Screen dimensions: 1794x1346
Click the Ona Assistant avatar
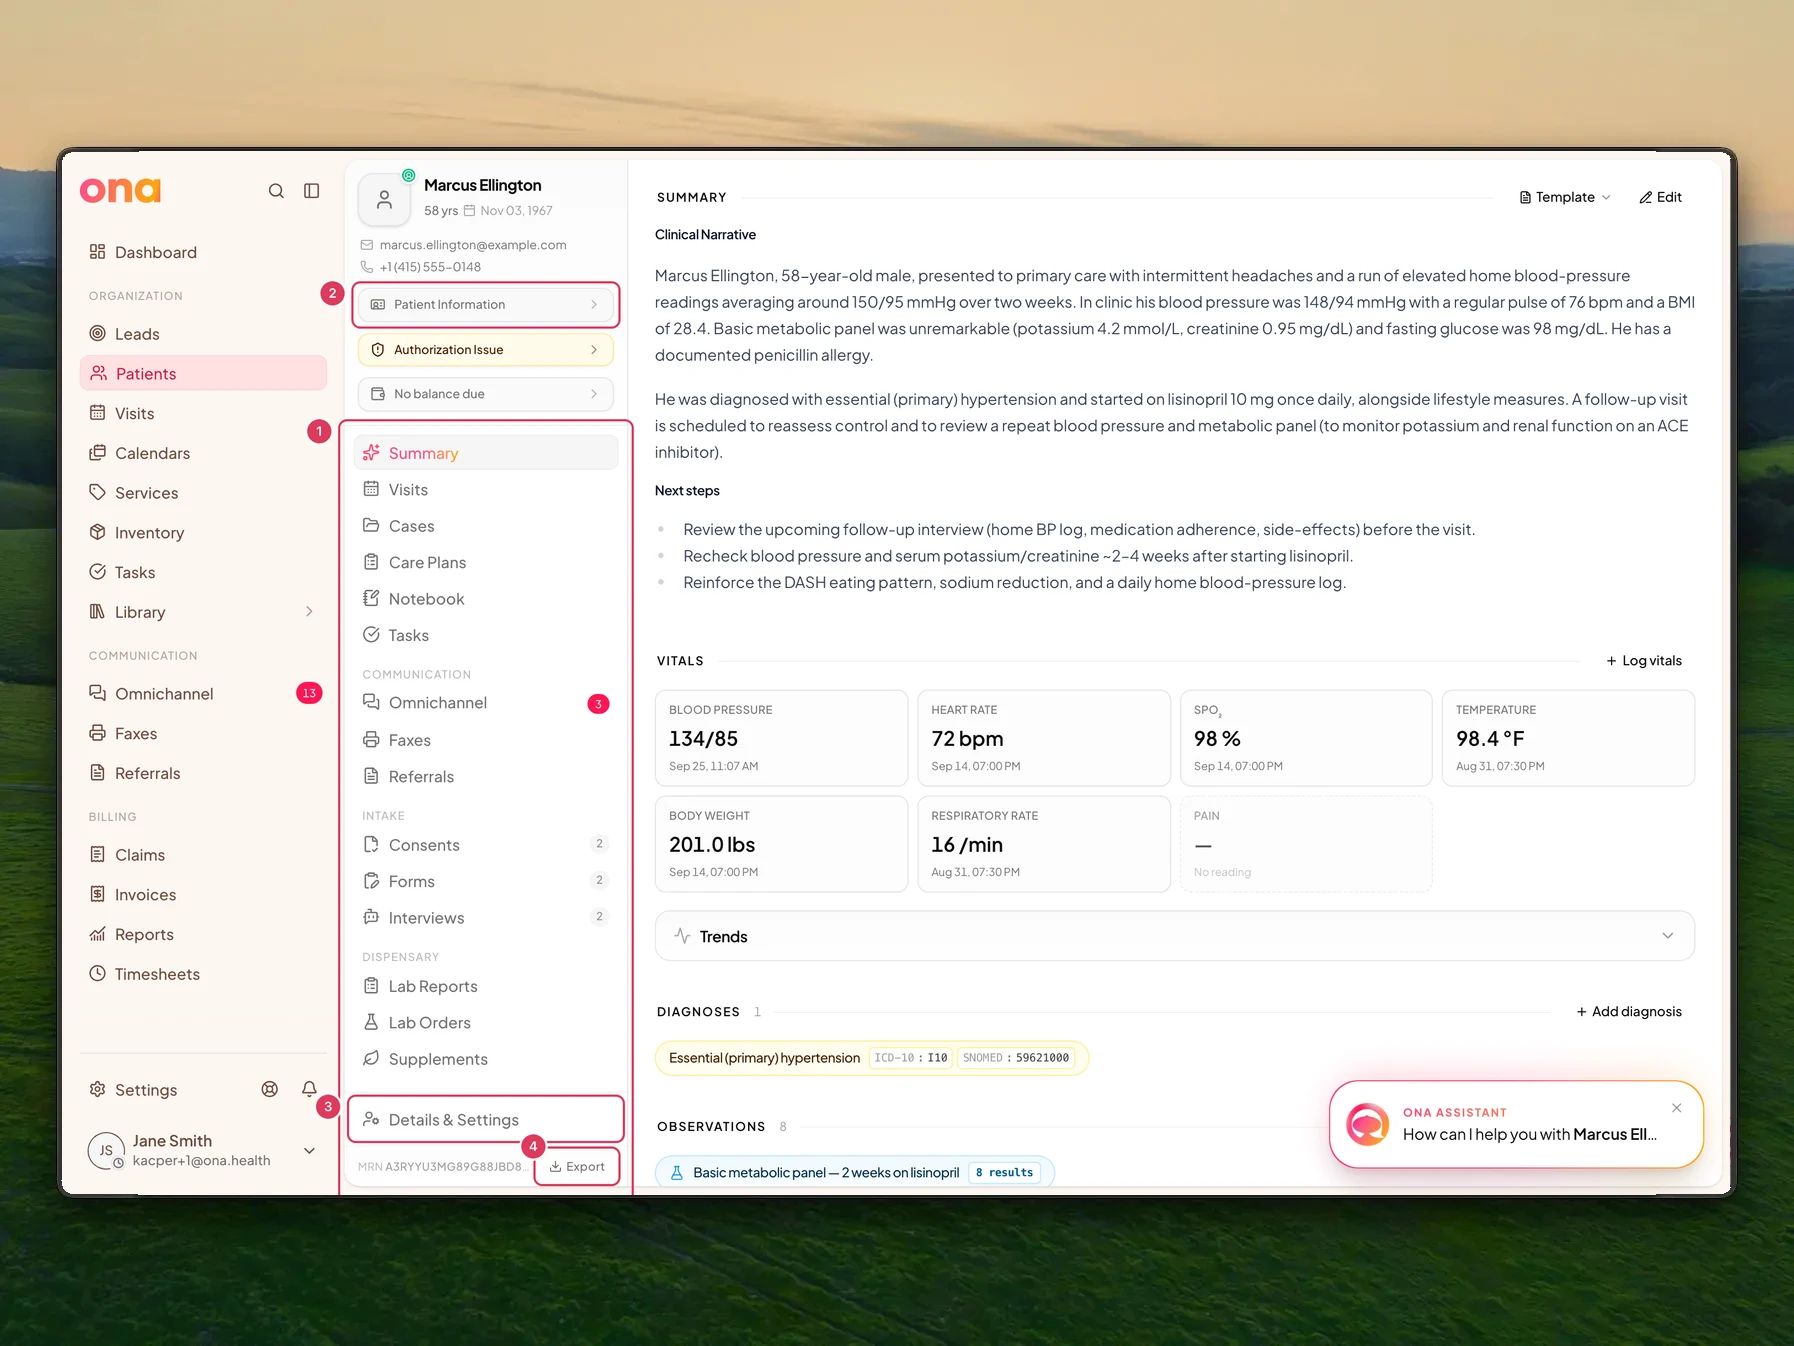tap(1367, 1124)
